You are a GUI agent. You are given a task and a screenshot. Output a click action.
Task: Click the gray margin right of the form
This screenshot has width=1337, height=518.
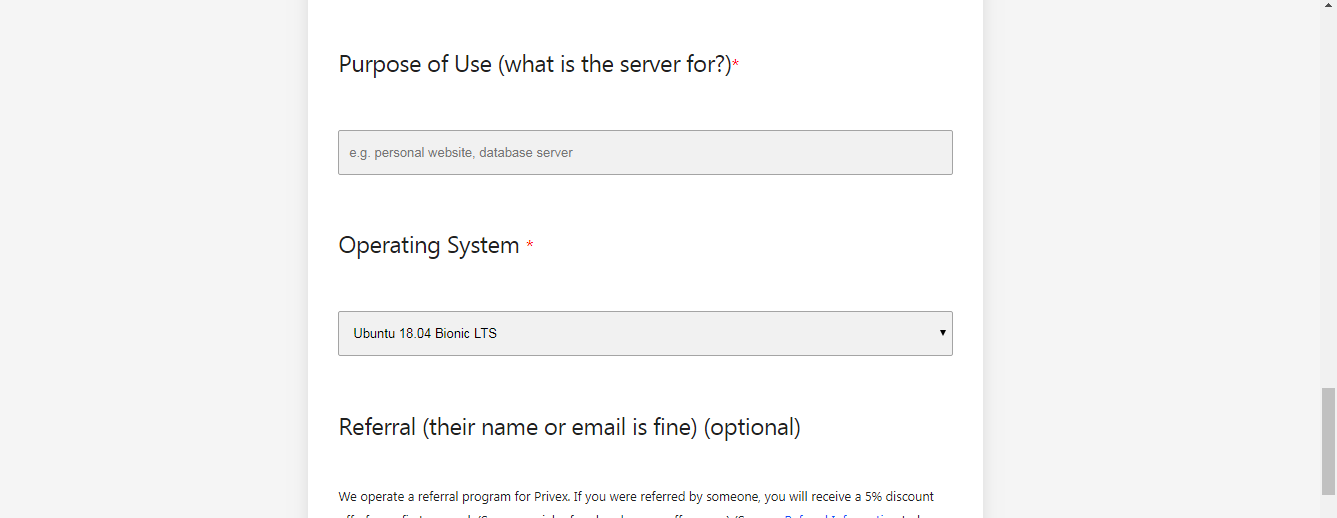click(x=1150, y=259)
